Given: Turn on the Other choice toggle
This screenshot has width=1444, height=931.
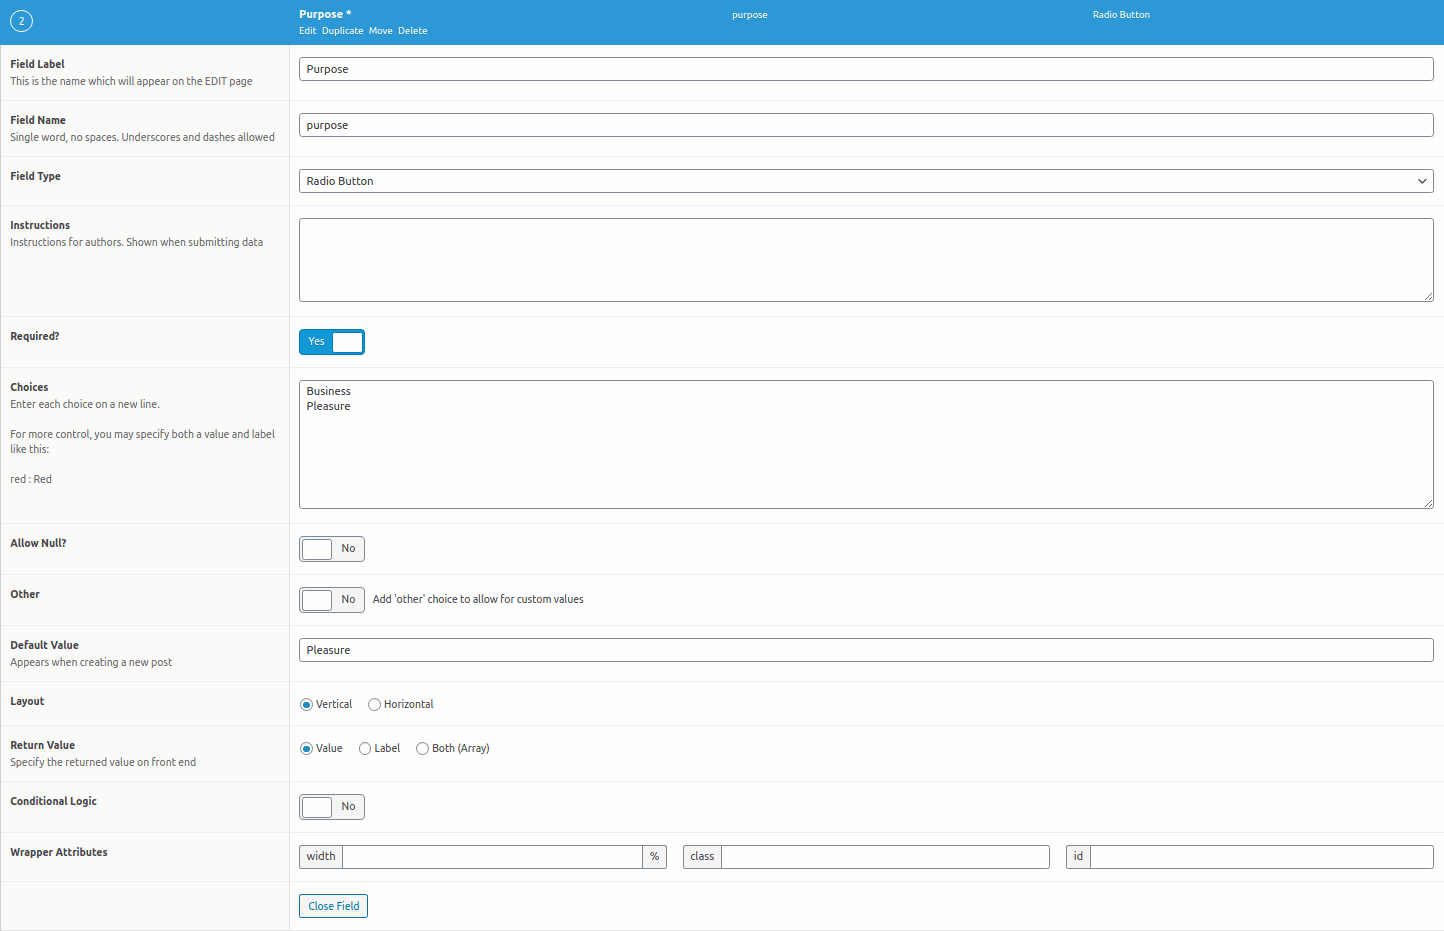Looking at the screenshot, I should pyautogui.click(x=332, y=599).
